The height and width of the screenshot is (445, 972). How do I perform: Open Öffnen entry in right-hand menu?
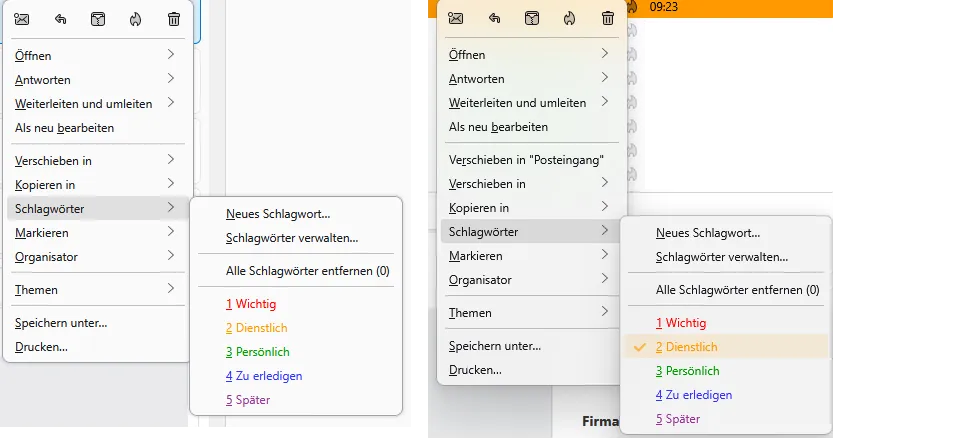pyautogui.click(x=532, y=55)
